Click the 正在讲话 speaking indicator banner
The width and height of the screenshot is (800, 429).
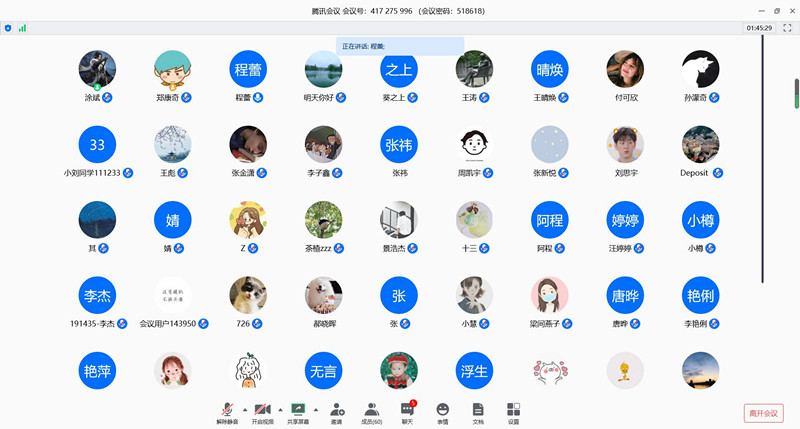(x=400, y=45)
